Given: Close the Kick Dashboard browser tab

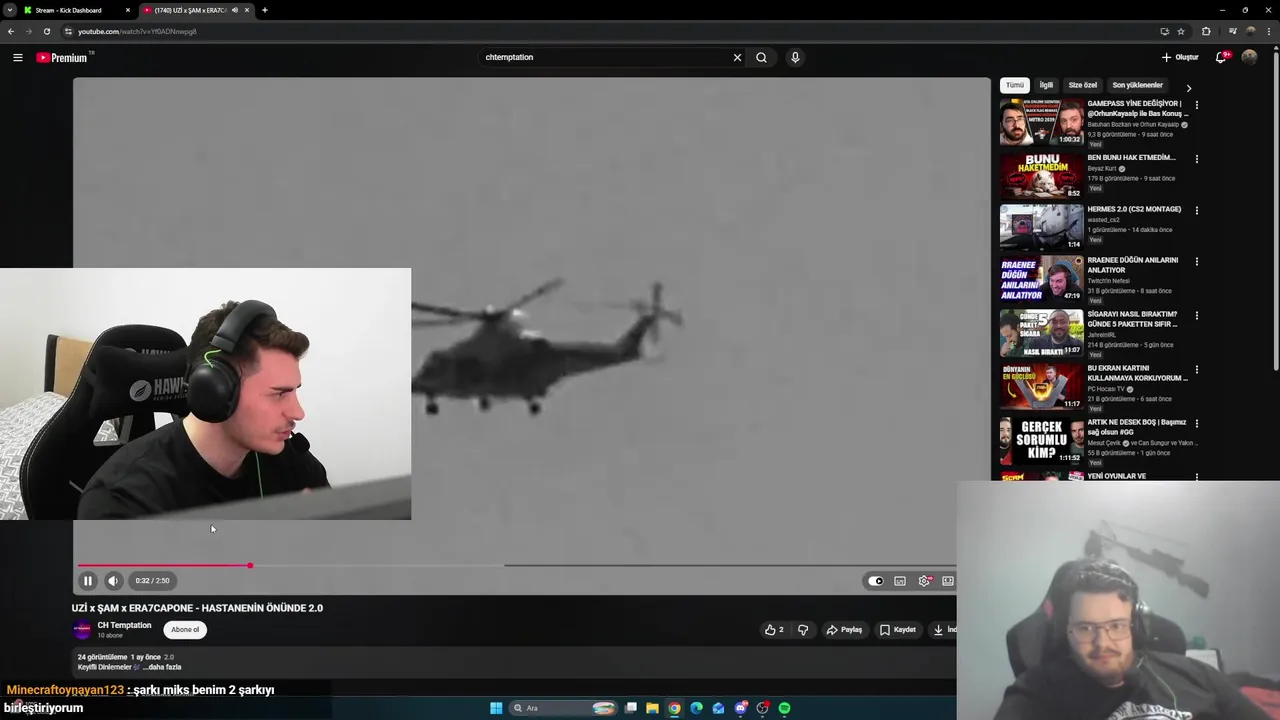Looking at the screenshot, I should pos(128,10).
